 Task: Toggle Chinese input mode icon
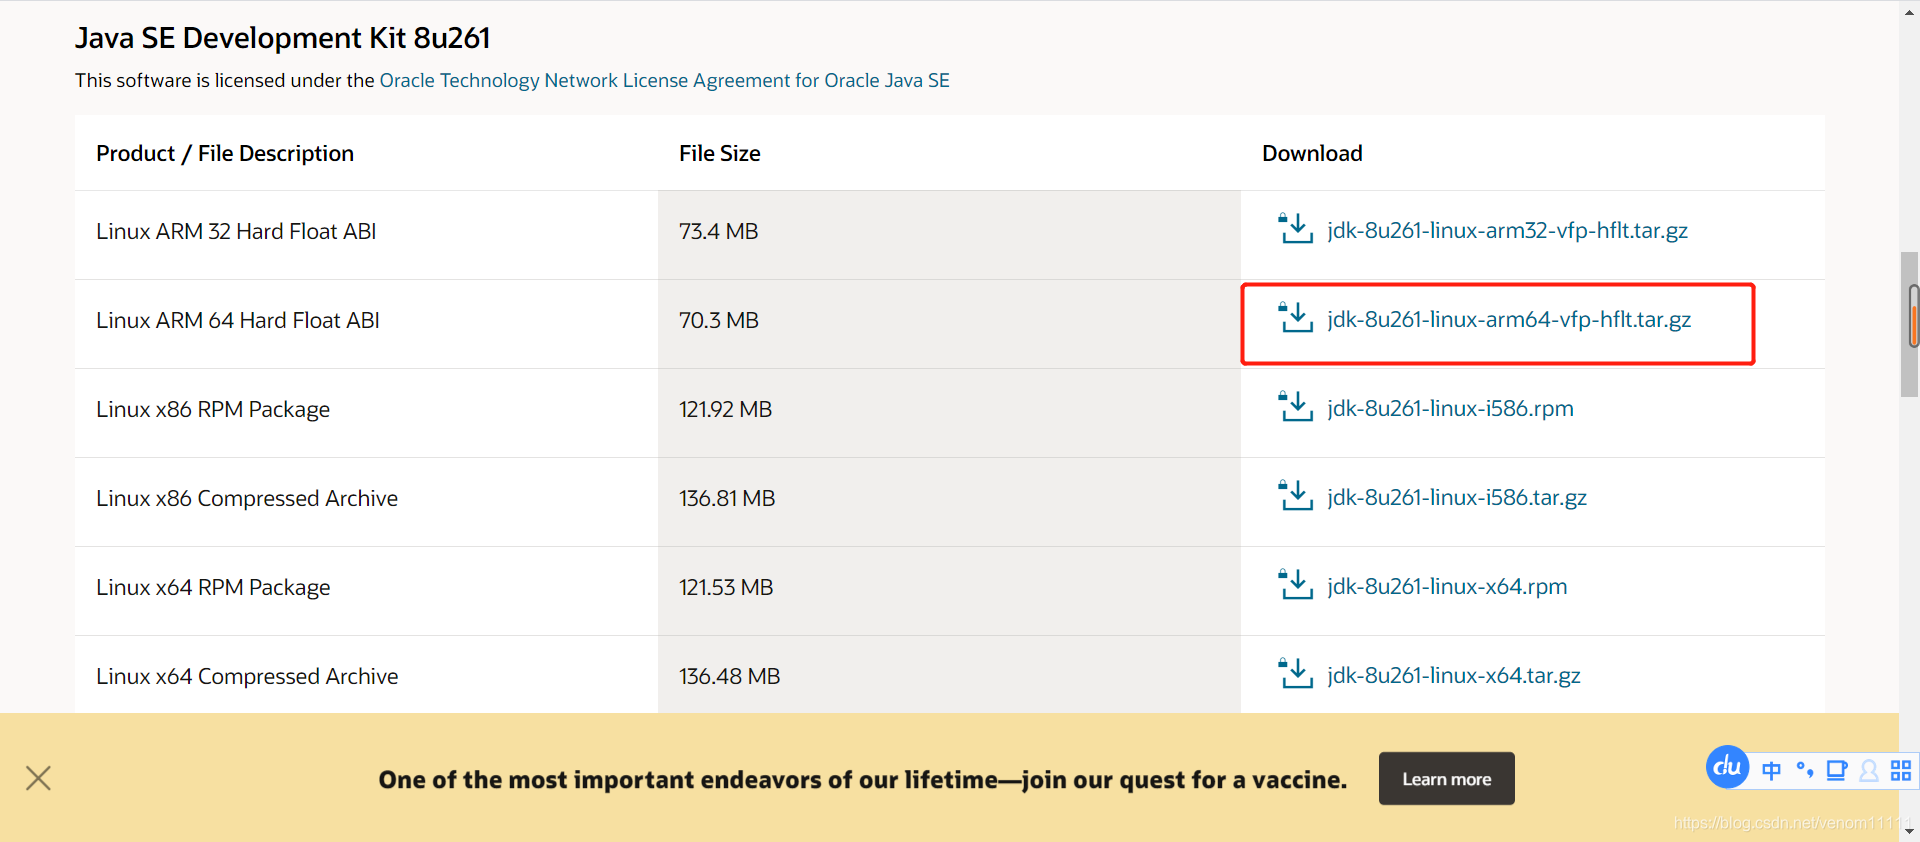(1771, 770)
